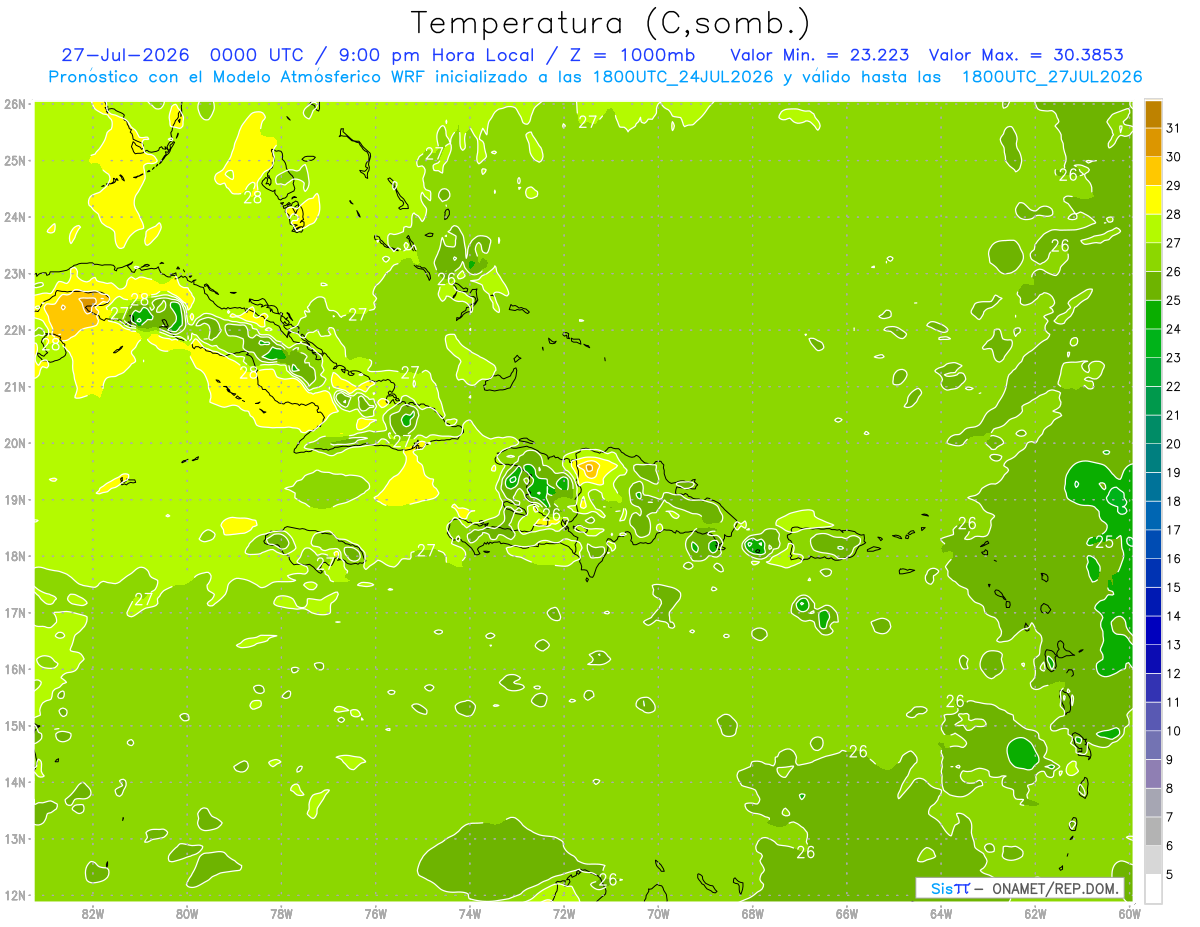The height and width of the screenshot is (927, 1200).
Task: Click the "82W" longitude axis label
Action: tap(92, 913)
